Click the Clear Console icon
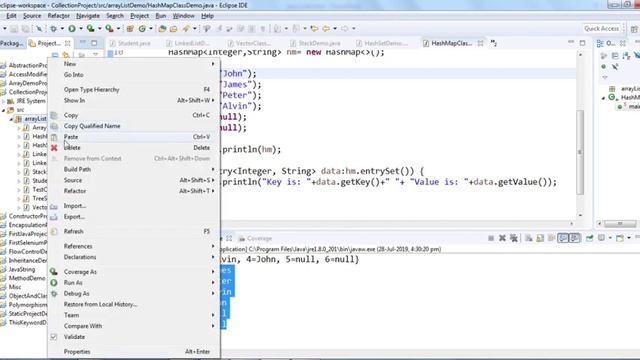640x360 pixels. (529, 238)
